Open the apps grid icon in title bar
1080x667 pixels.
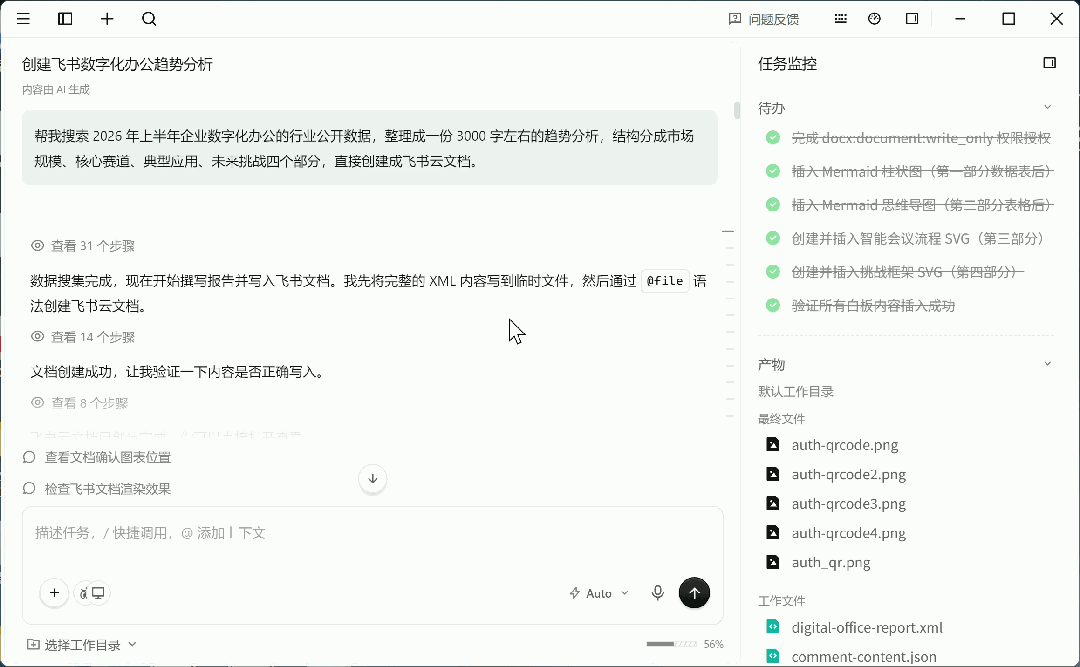pos(840,19)
